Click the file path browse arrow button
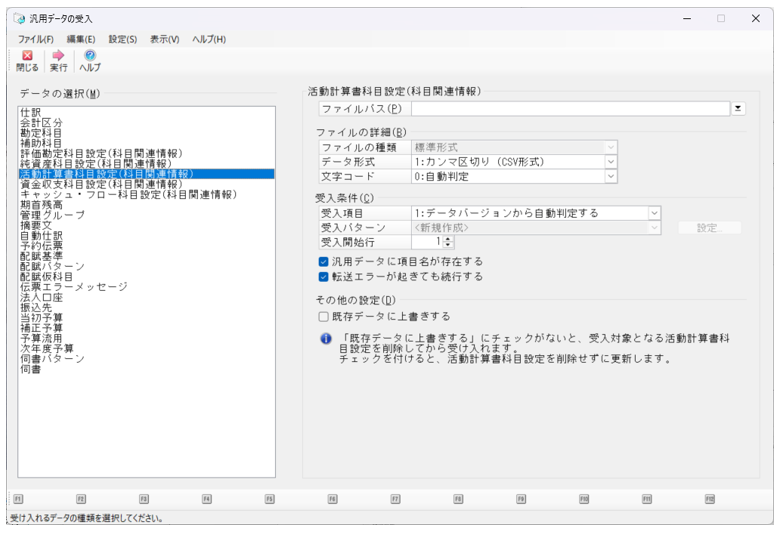This screenshot has height=535, width=781. tap(738, 109)
